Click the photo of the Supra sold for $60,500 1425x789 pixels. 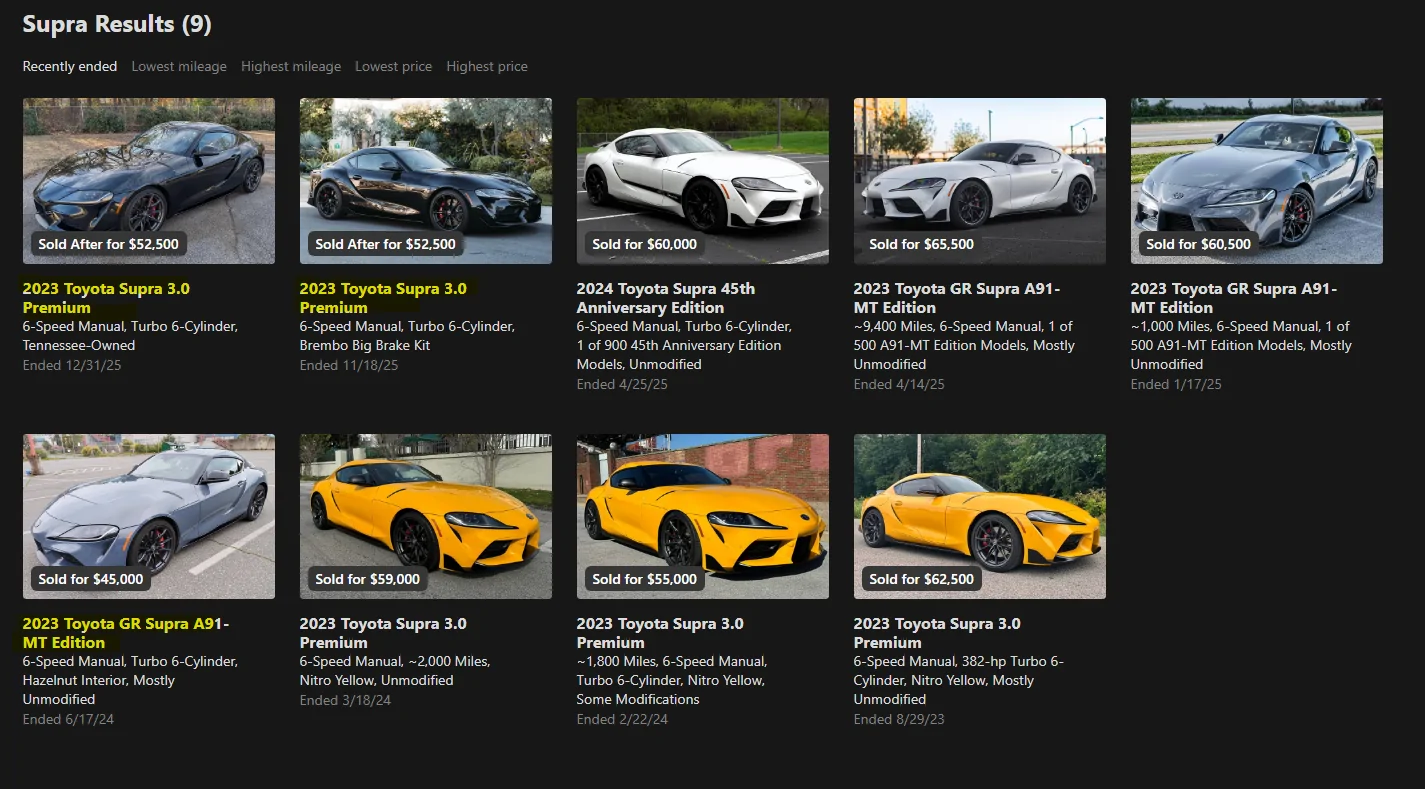(1257, 181)
